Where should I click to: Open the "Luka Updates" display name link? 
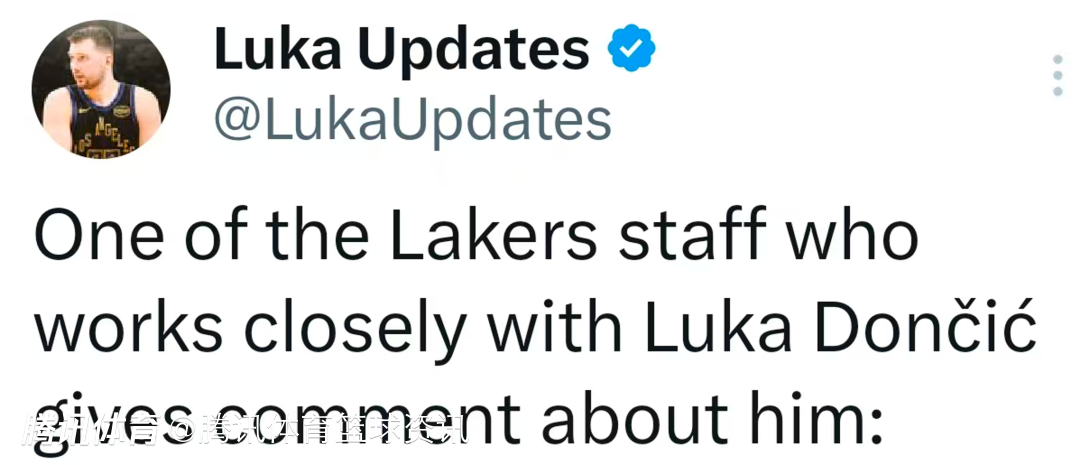coord(401,50)
